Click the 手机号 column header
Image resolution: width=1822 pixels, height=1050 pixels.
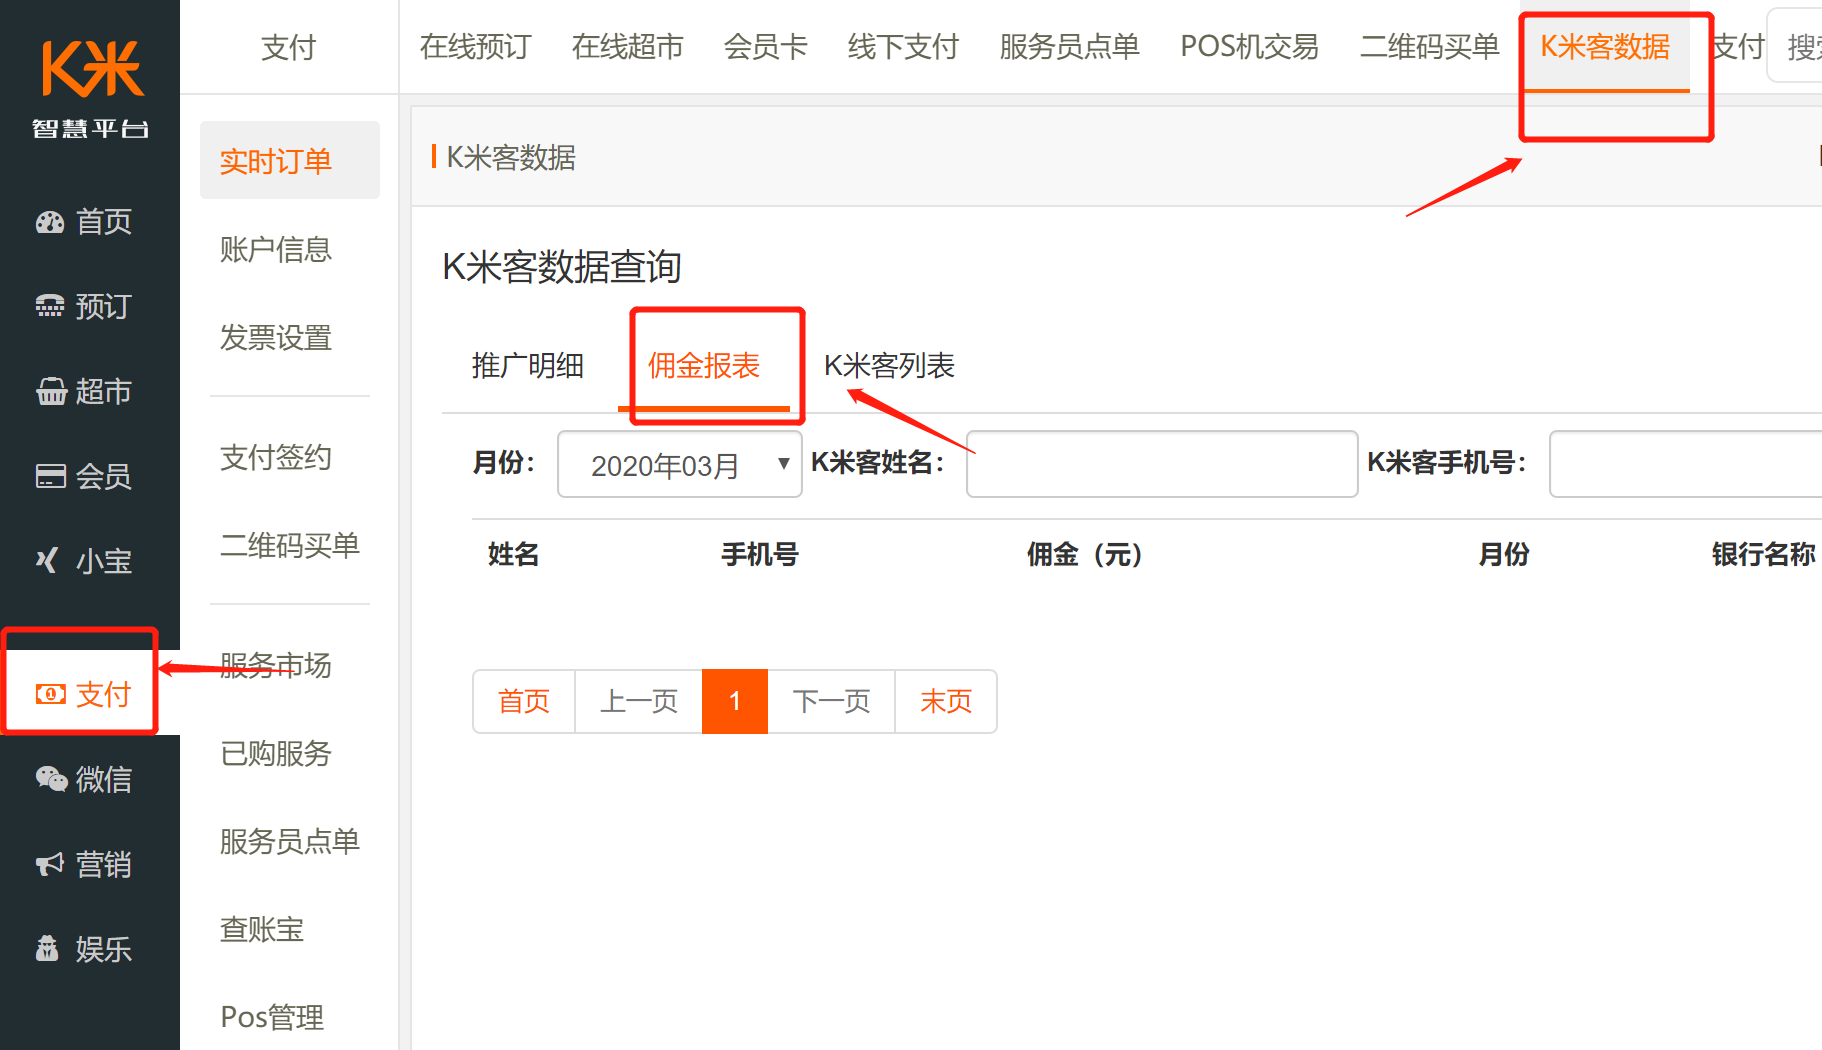[760, 554]
